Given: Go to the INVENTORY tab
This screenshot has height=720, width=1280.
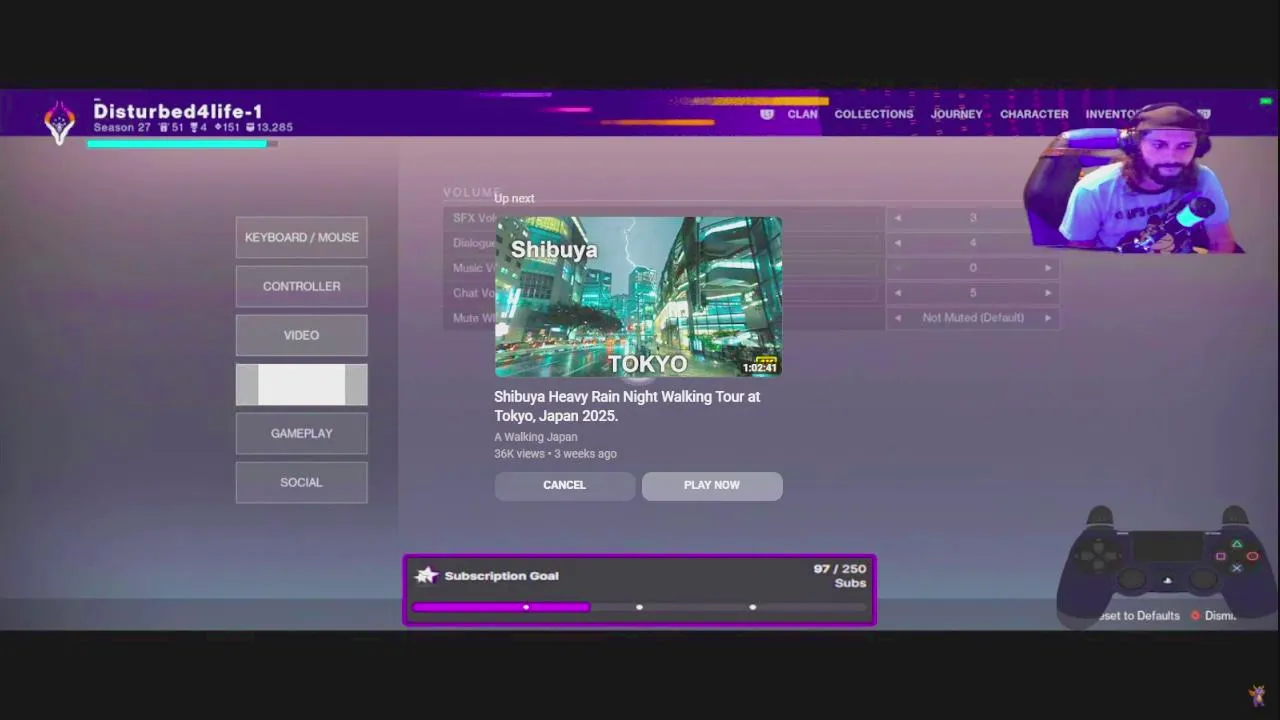Looking at the screenshot, I should point(1113,114).
